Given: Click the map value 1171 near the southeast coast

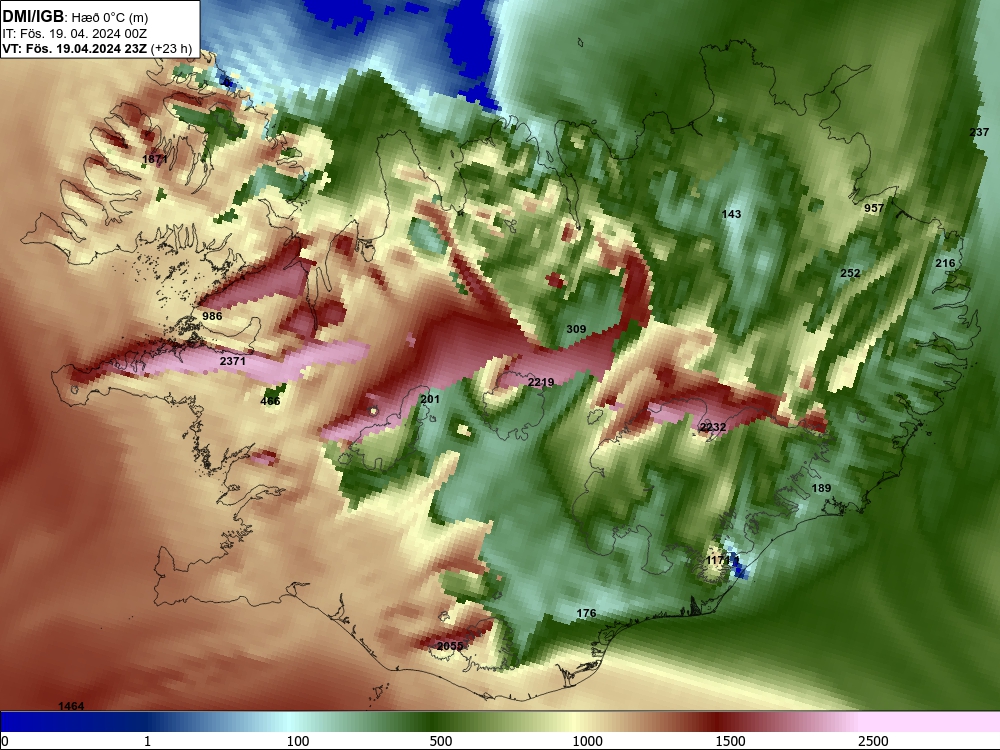Looking at the screenshot, I should pyautogui.click(x=719, y=560).
